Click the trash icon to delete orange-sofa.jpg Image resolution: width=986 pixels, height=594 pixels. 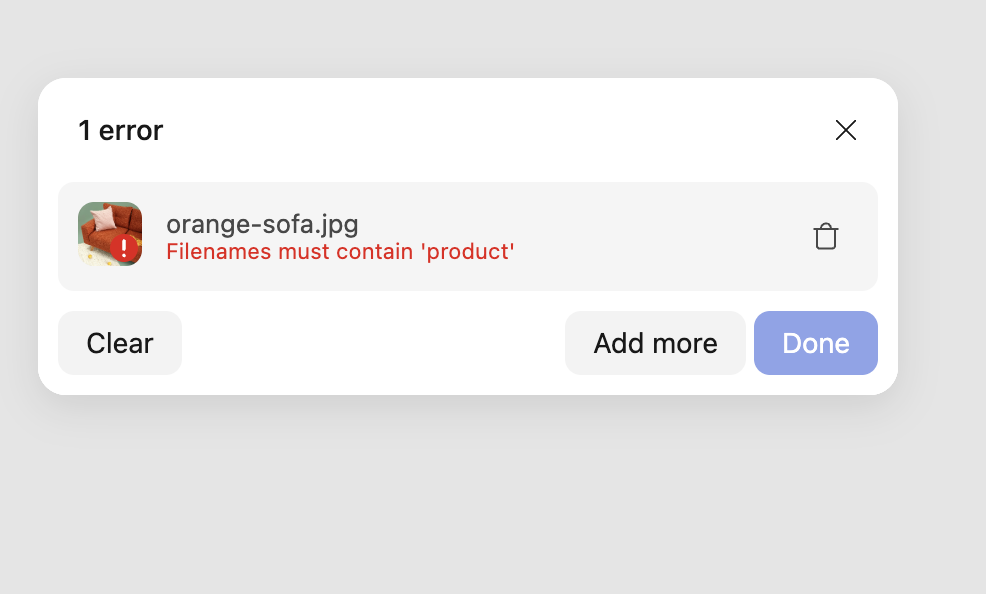(826, 236)
